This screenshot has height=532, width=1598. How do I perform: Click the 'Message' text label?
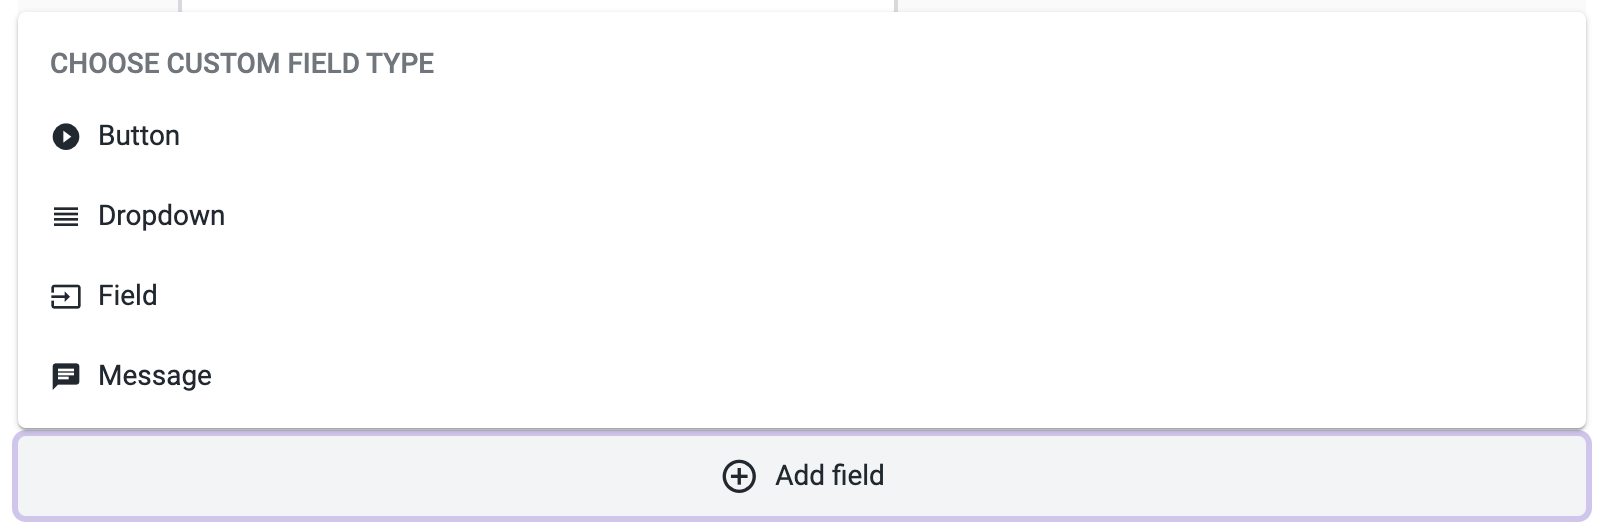point(155,376)
